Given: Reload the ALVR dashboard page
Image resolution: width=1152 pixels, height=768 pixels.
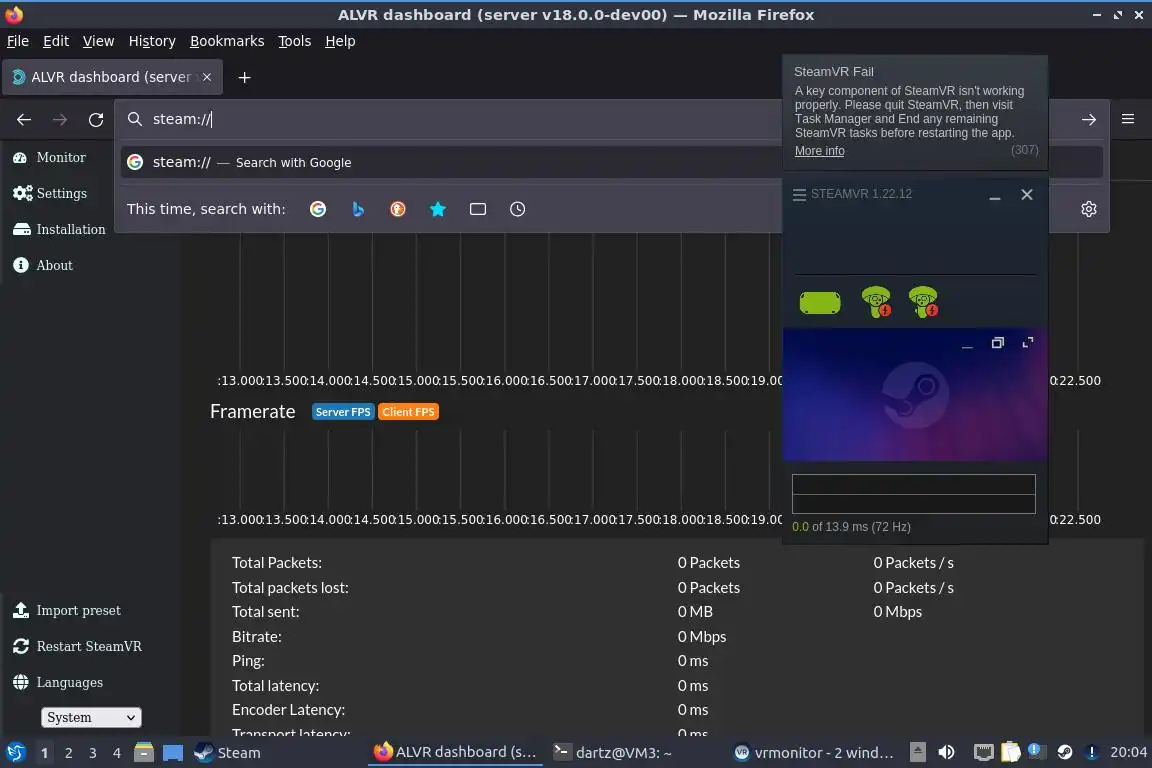Looking at the screenshot, I should 96,120.
